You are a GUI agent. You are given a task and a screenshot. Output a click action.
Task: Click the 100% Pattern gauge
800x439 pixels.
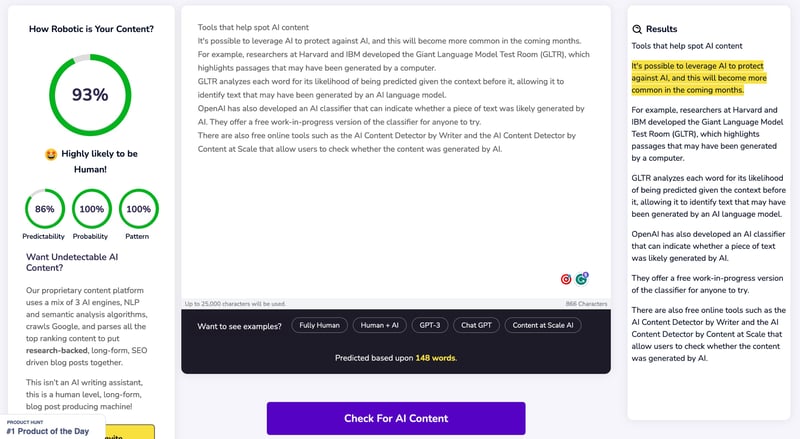click(139, 209)
